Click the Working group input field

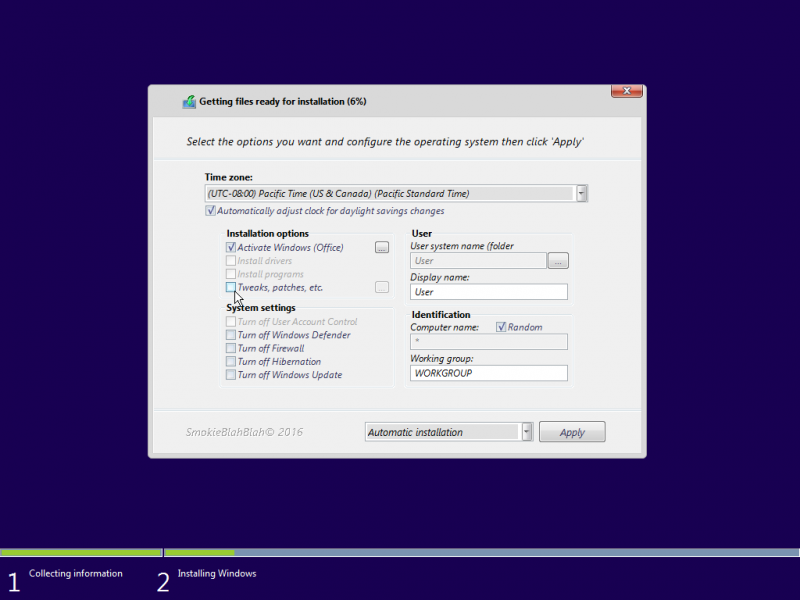pos(489,373)
